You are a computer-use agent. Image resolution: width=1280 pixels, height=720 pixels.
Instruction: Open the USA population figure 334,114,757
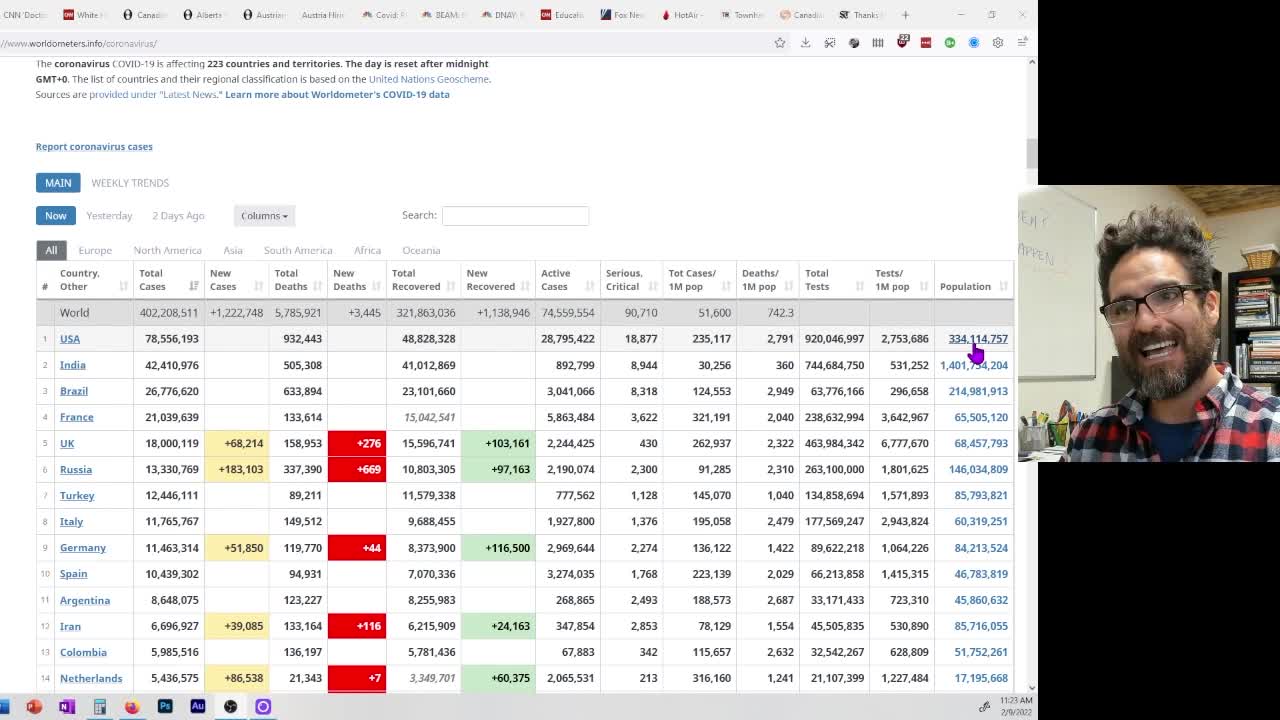pos(978,339)
